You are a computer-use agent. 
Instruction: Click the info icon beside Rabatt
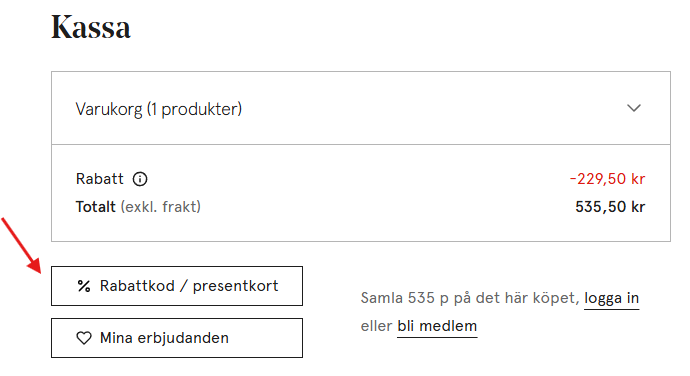(140, 179)
